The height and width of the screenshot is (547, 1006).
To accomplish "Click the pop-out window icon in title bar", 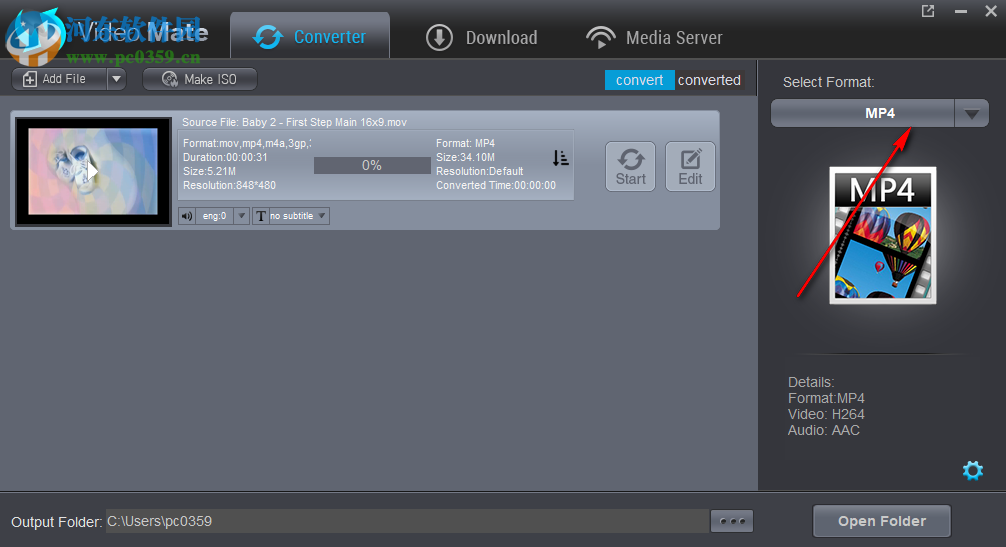I will (928, 11).
